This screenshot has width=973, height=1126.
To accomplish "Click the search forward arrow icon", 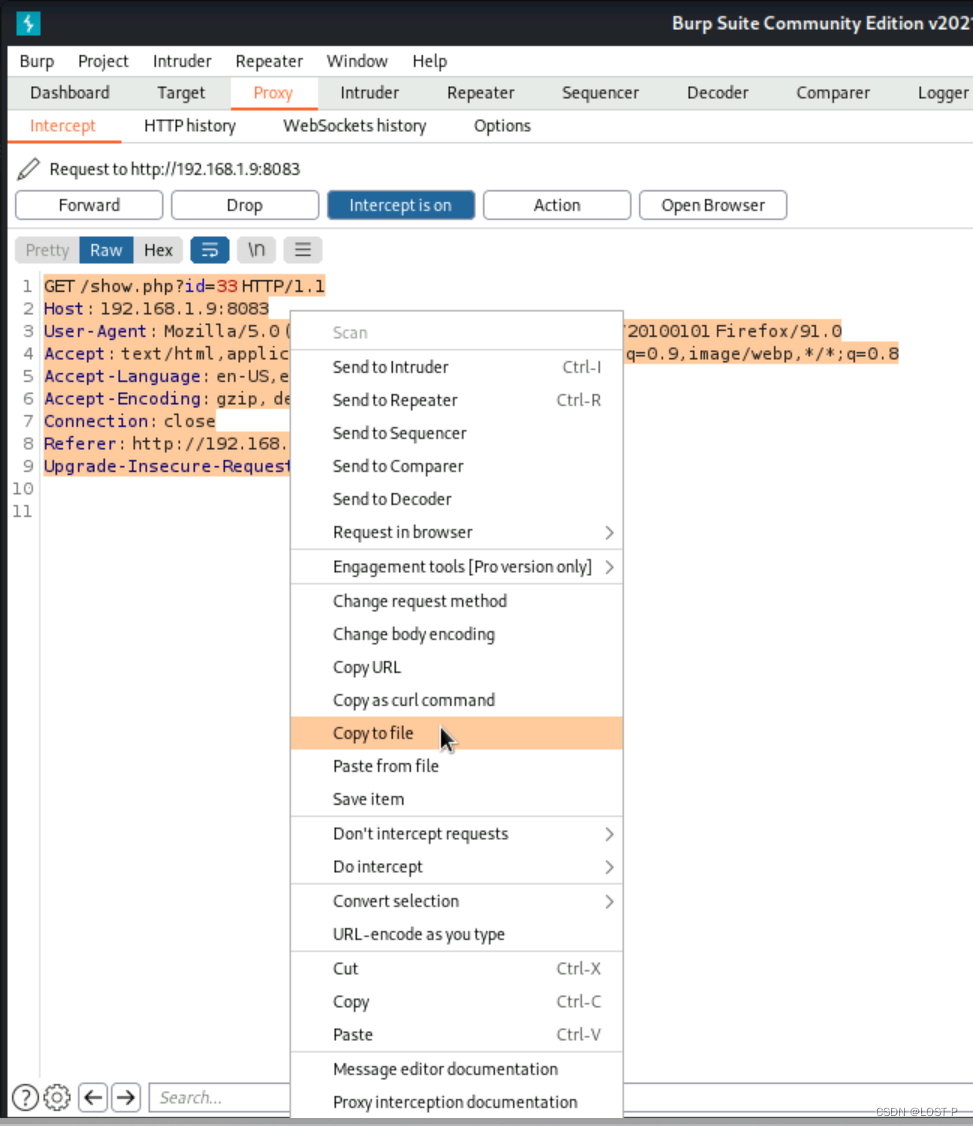I will 125,1097.
